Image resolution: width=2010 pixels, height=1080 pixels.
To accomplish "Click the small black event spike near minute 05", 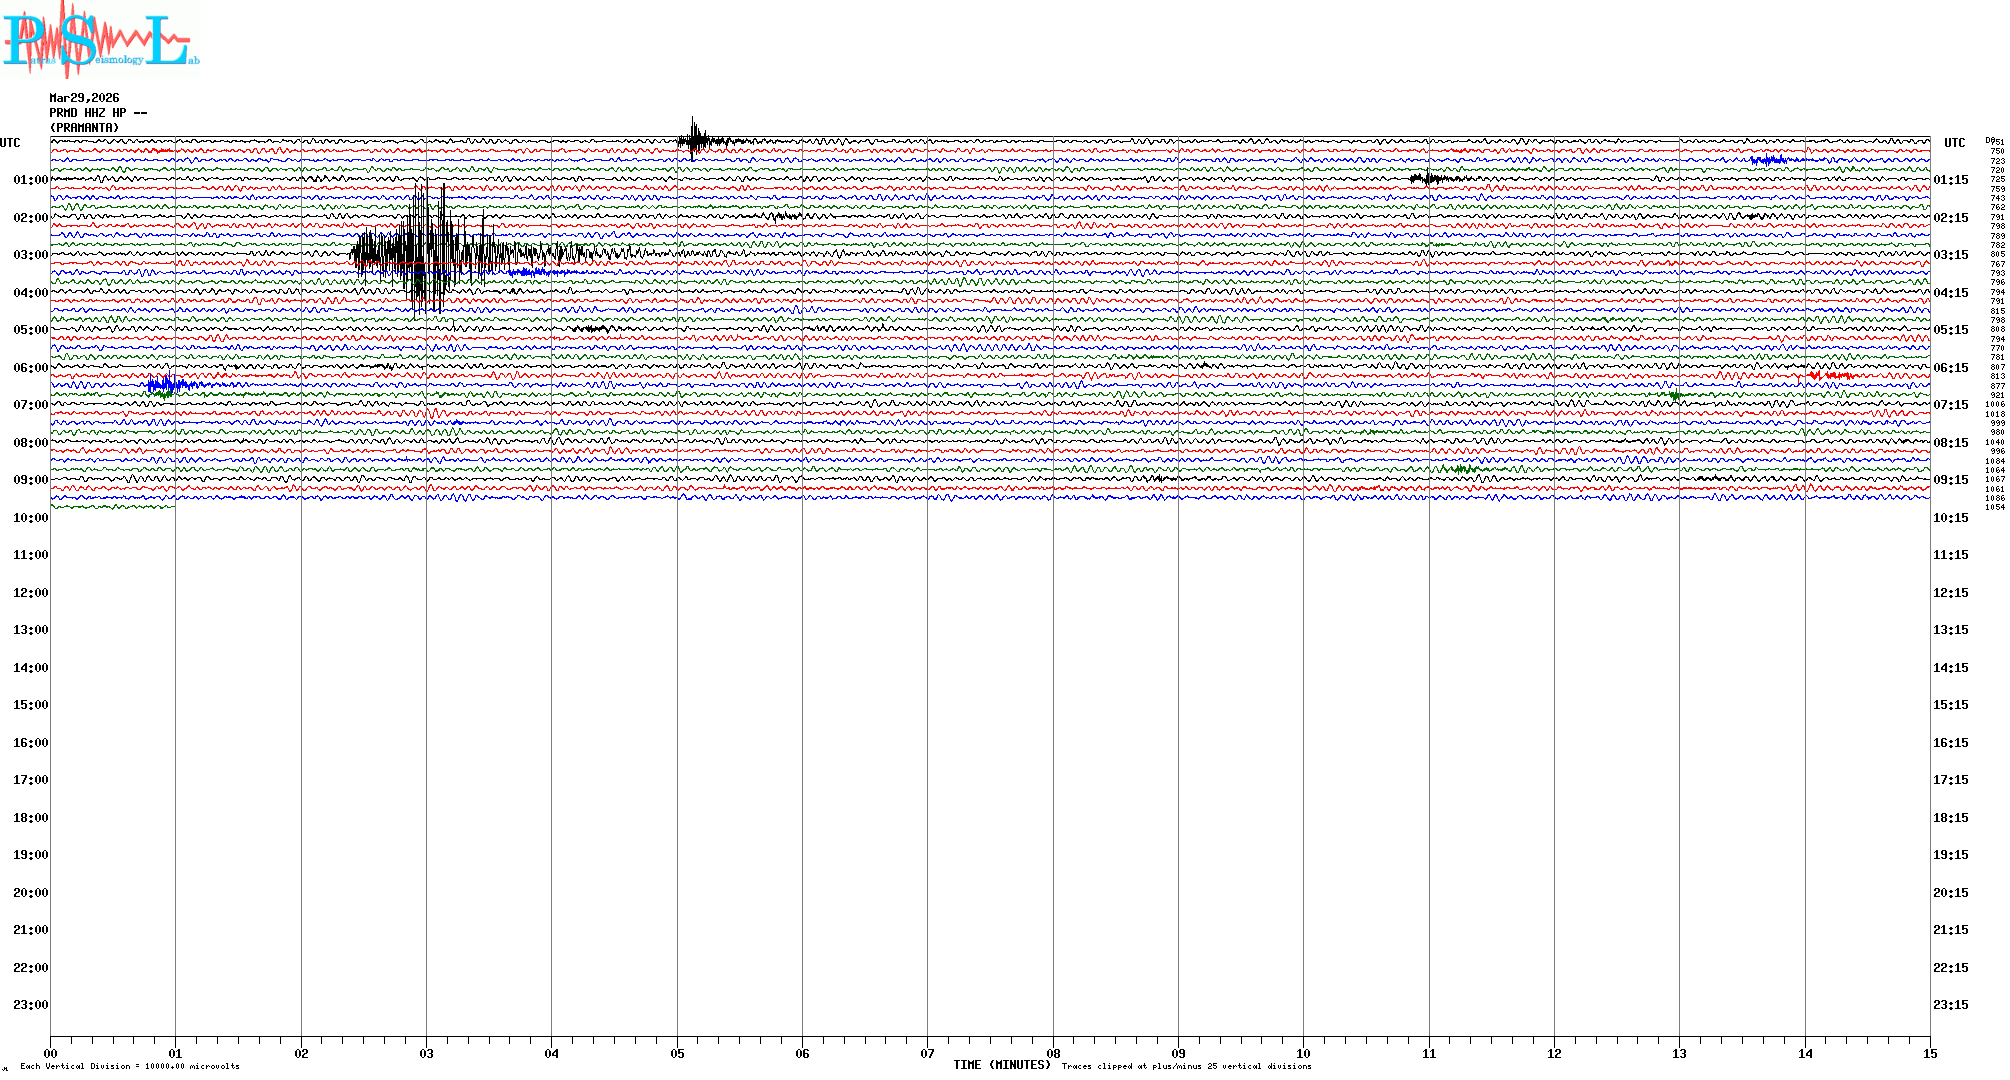I will (x=694, y=140).
